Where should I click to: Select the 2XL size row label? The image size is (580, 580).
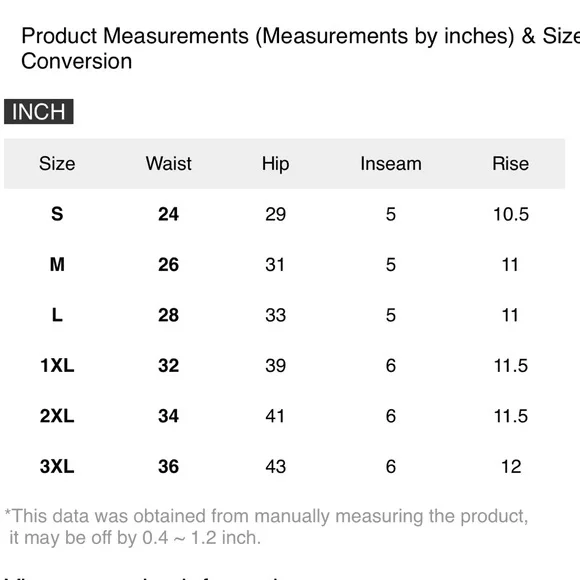[57, 416]
